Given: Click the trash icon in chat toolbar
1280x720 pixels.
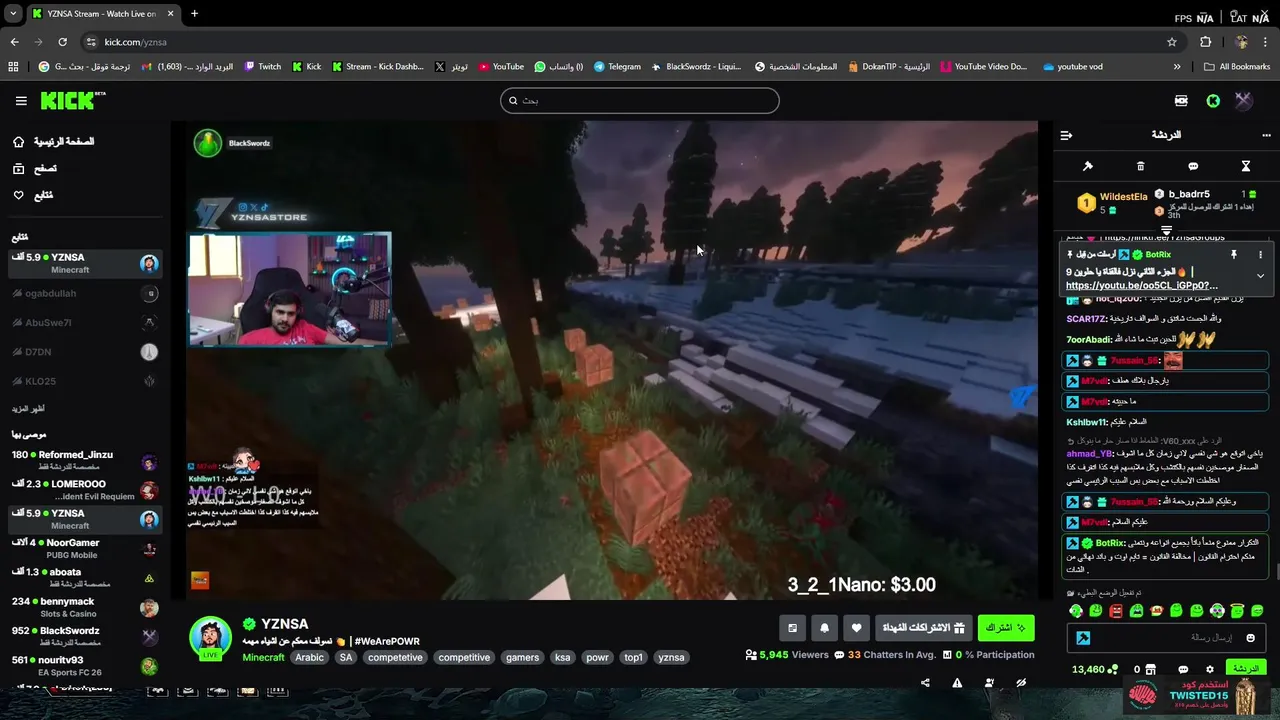Looking at the screenshot, I should 1140,166.
